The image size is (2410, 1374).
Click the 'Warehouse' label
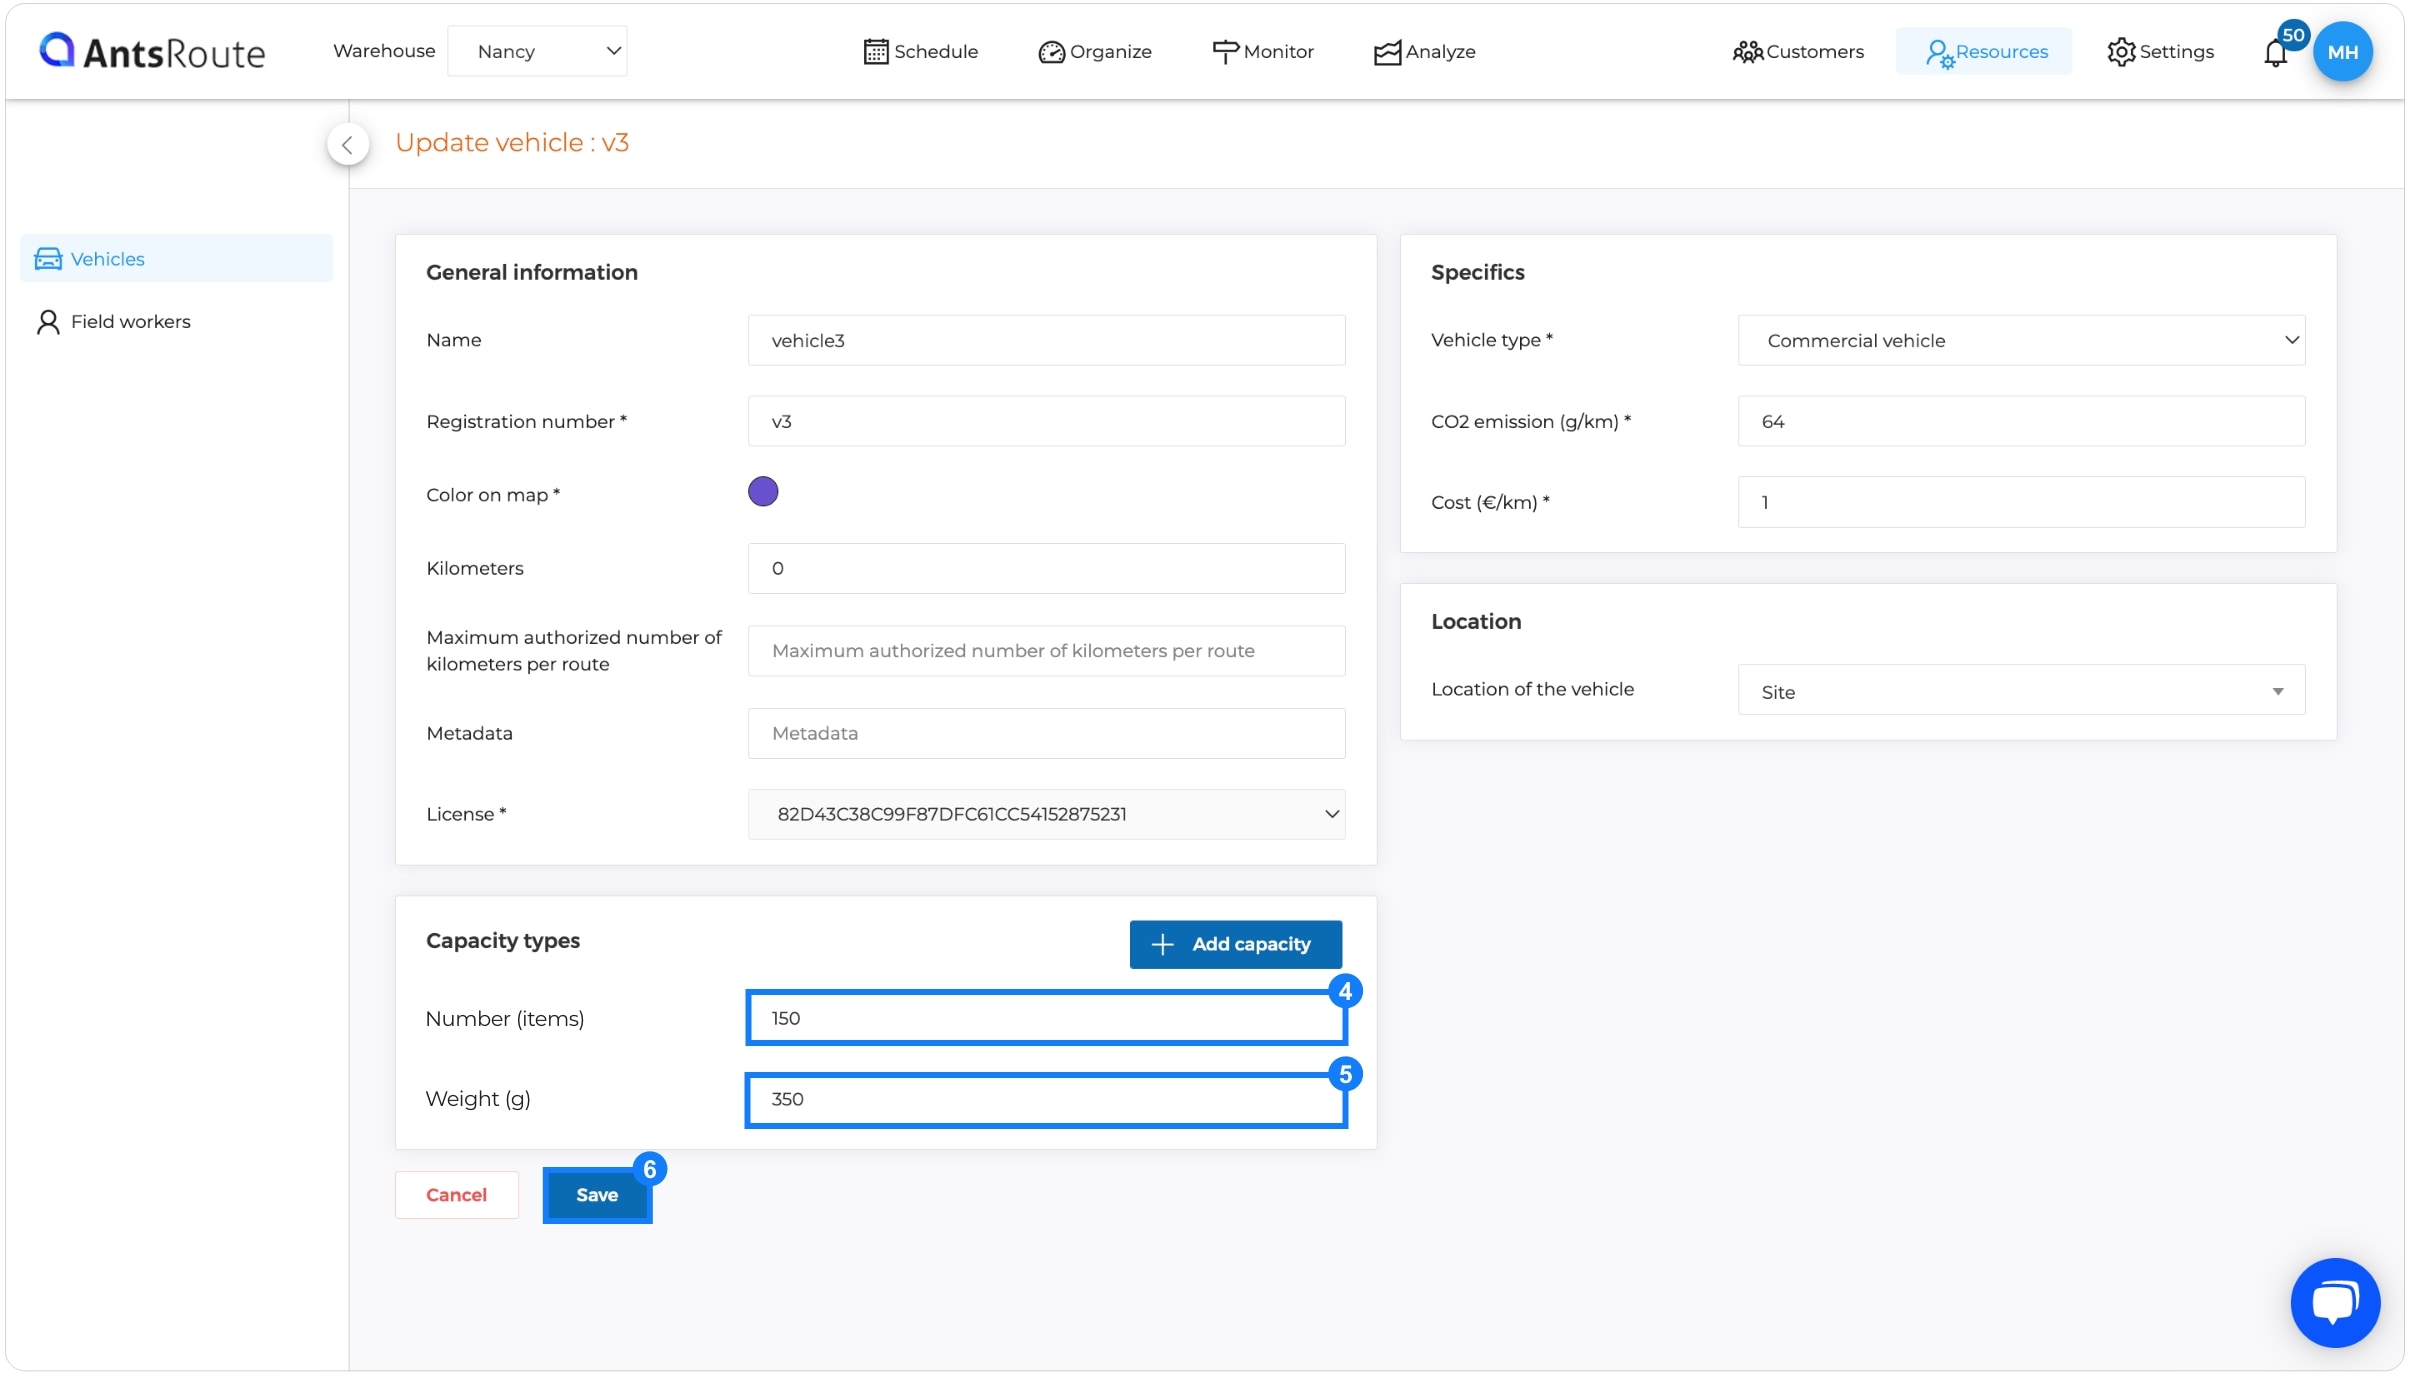[x=384, y=51]
